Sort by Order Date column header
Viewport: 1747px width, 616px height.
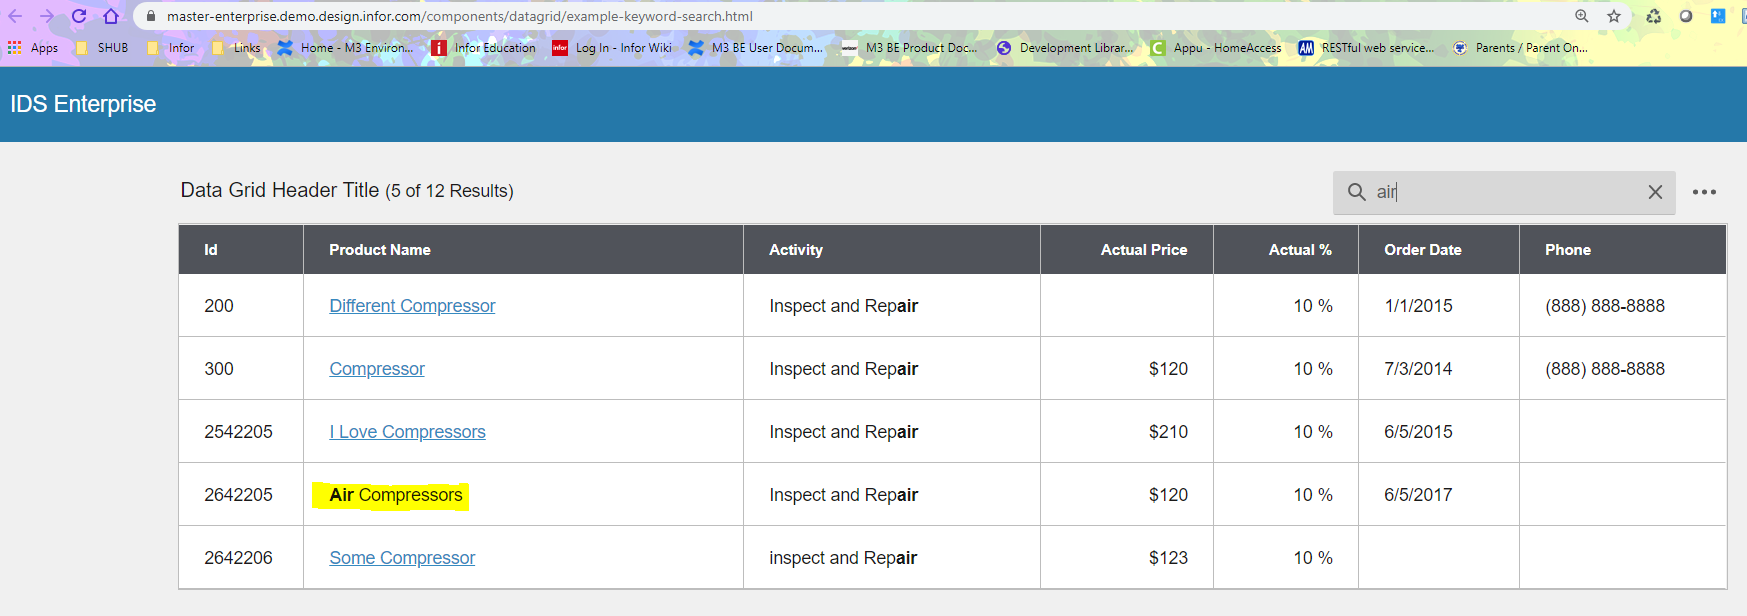[x=1439, y=250]
